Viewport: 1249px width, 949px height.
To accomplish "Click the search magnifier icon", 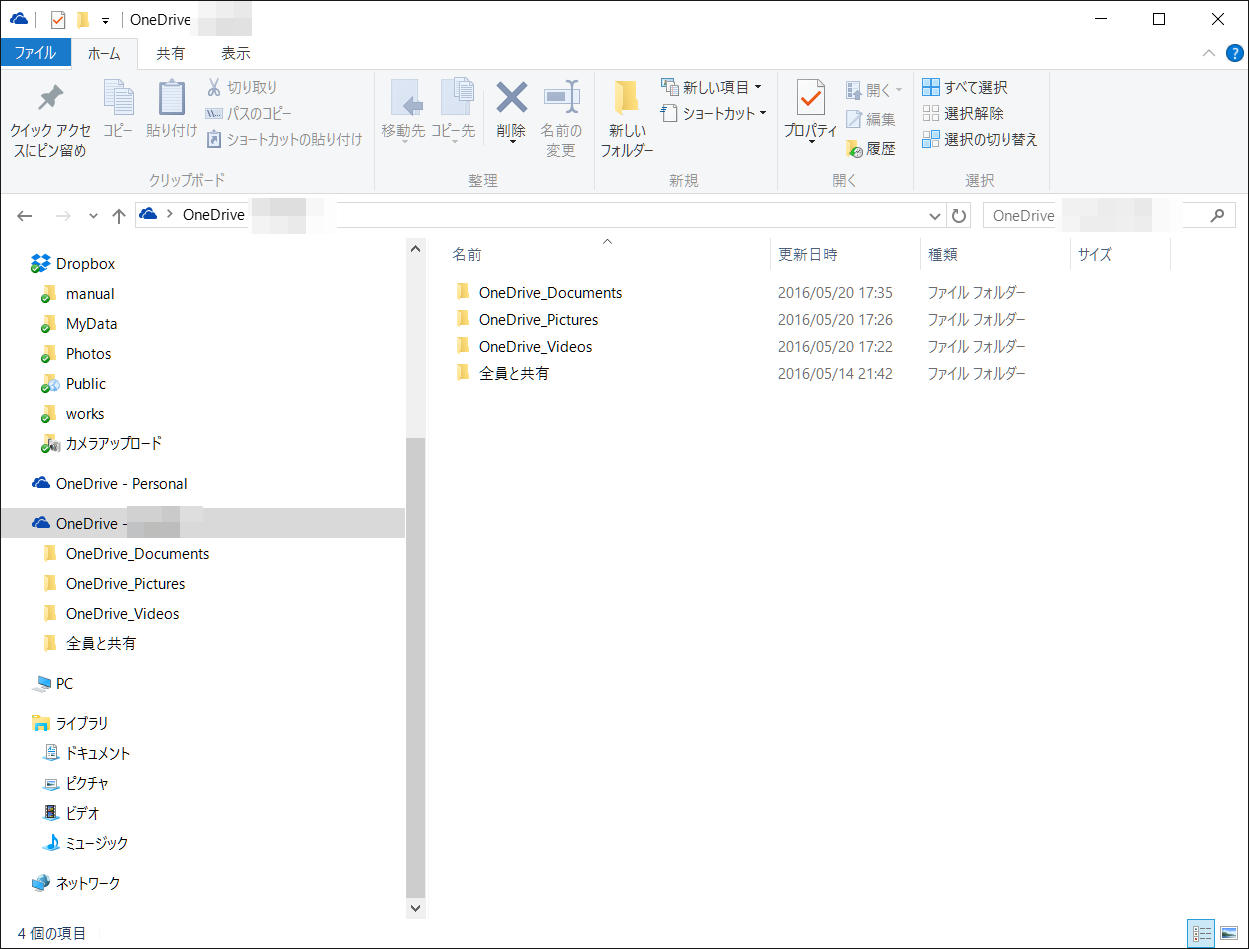I will point(1217,215).
